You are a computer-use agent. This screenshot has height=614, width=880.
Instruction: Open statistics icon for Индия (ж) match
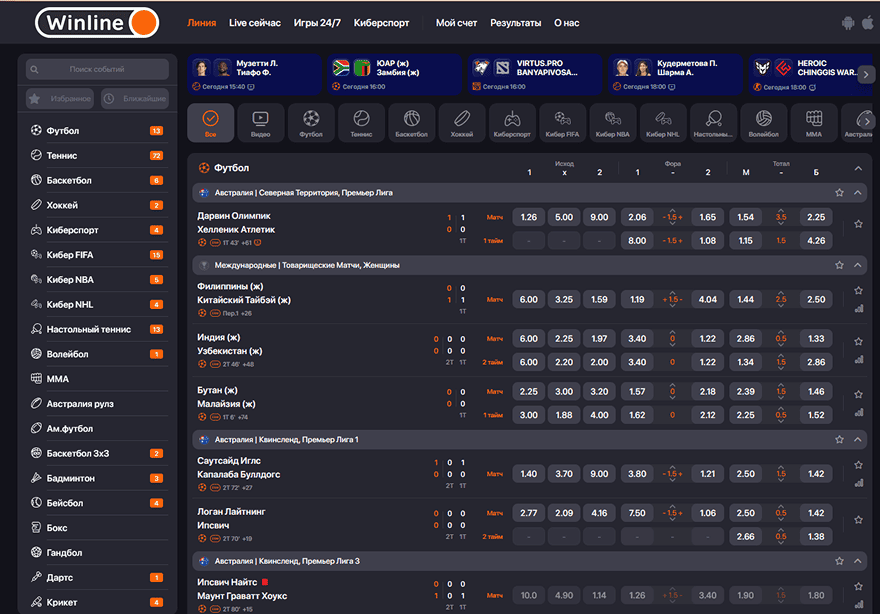click(859, 360)
